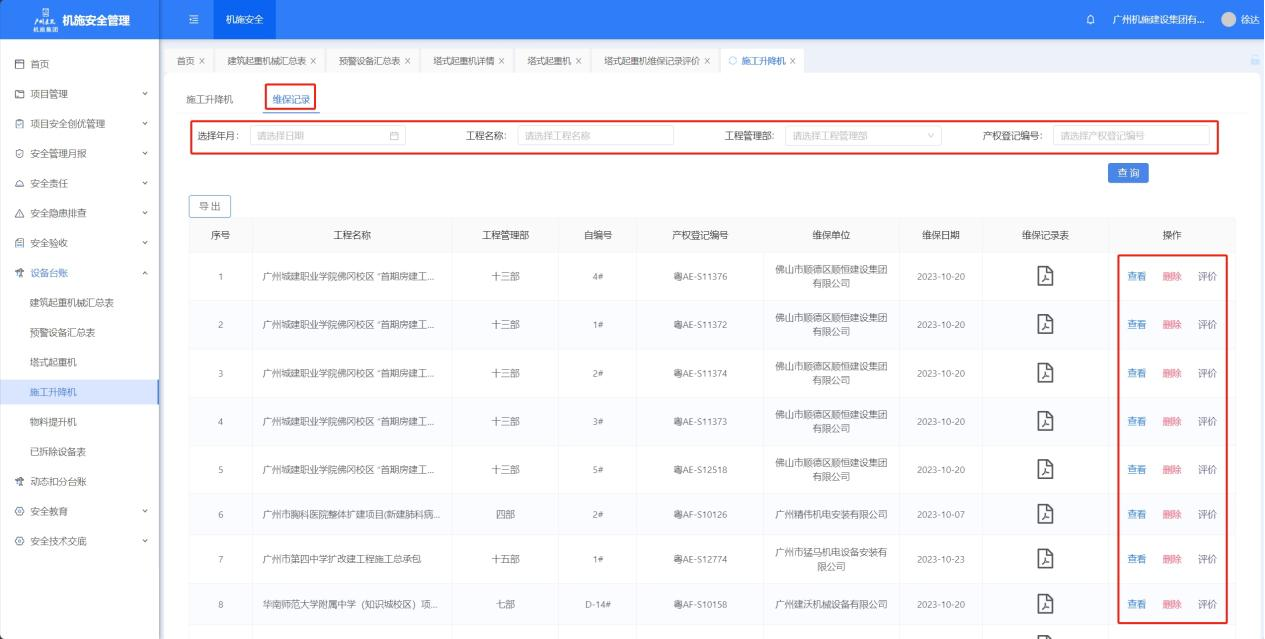Collapse sidebar using the hamburger menu icon

194,20
